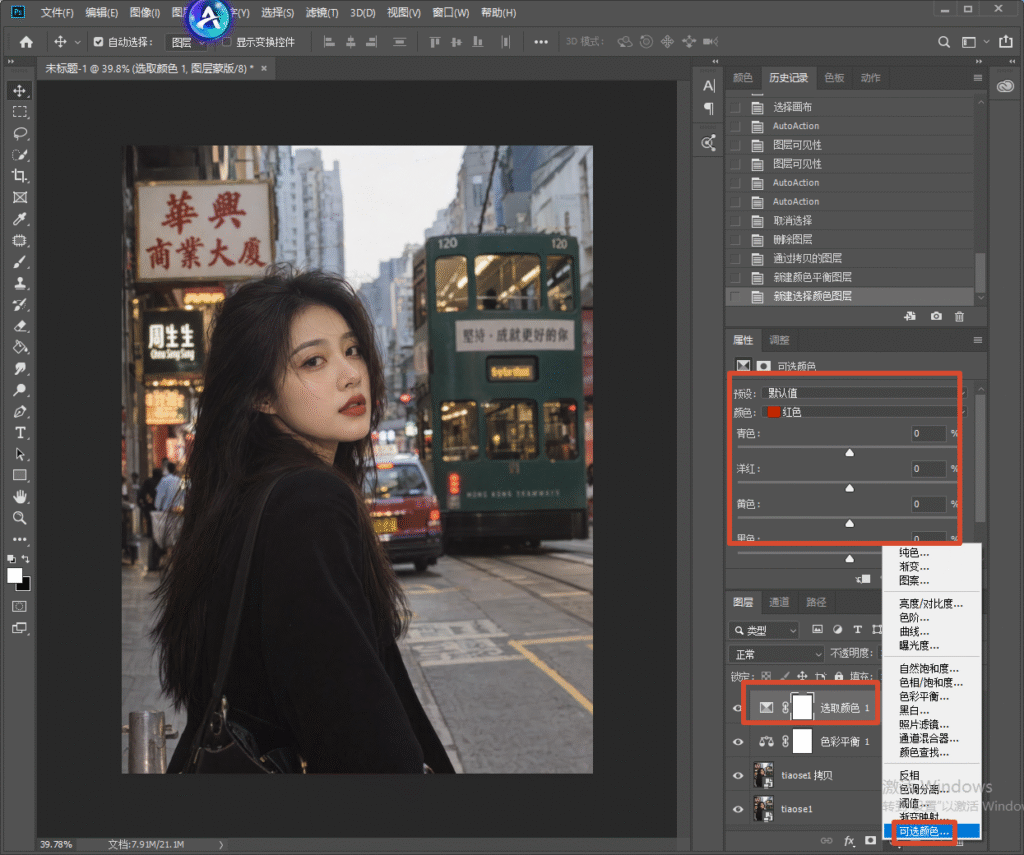Viewport: 1024px width, 855px height.
Task: Select the Move tool in the toolbox
Action: point(20,90)
